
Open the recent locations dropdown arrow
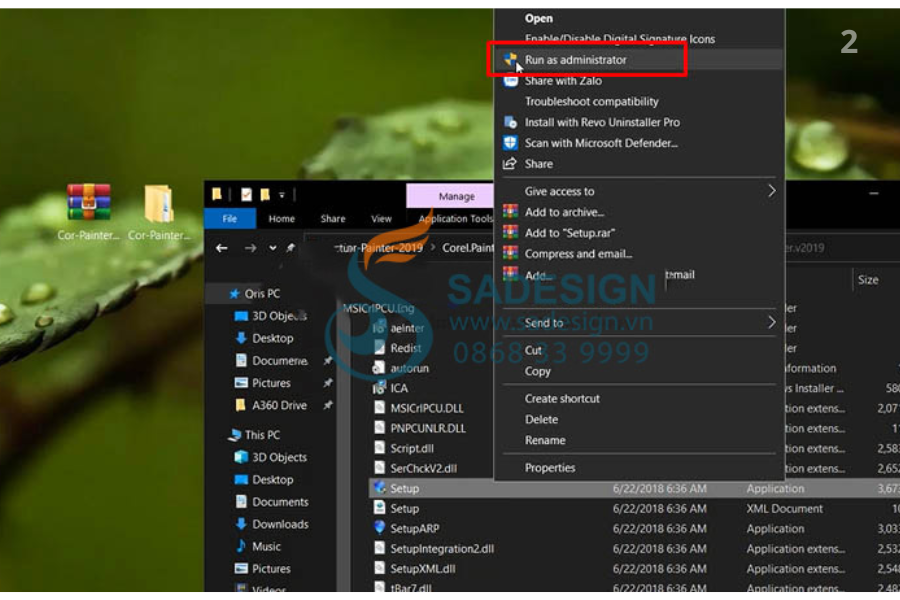pyautogui.click(x=273, y=248)
